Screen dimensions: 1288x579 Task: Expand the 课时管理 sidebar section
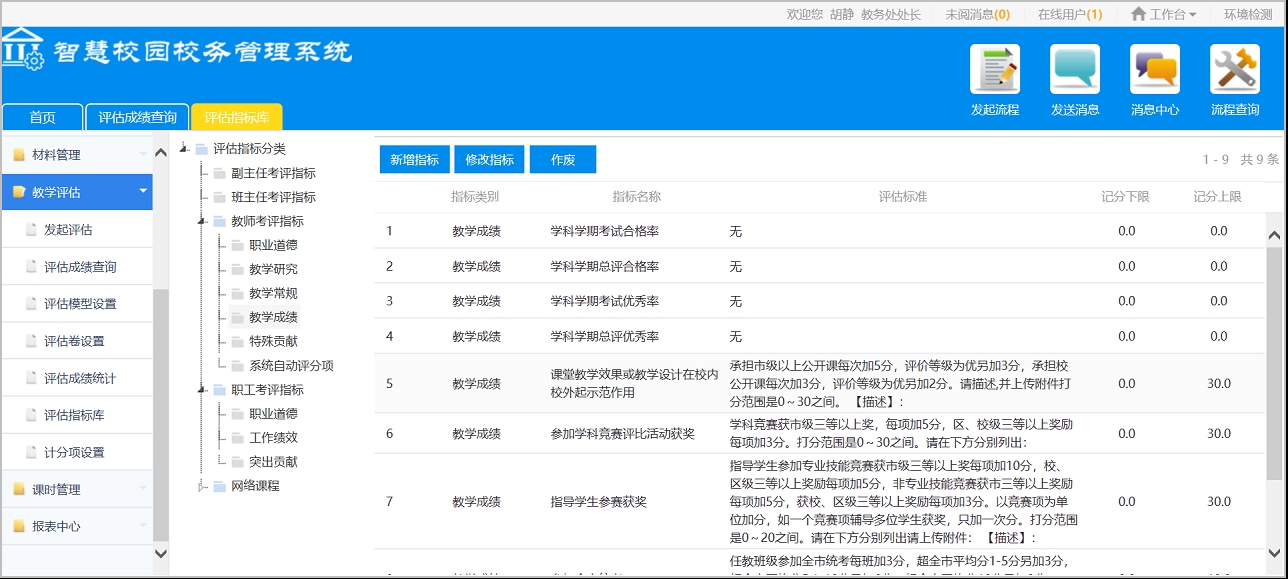point(143,489)
